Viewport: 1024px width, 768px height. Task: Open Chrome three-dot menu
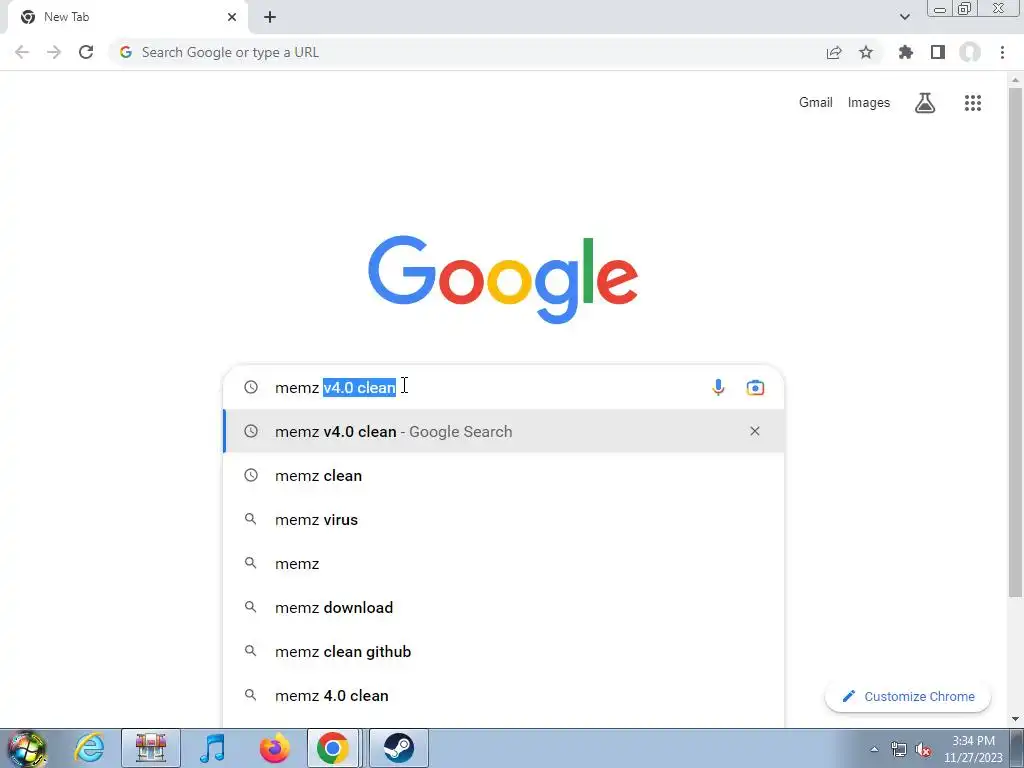tap(1002, 52)
